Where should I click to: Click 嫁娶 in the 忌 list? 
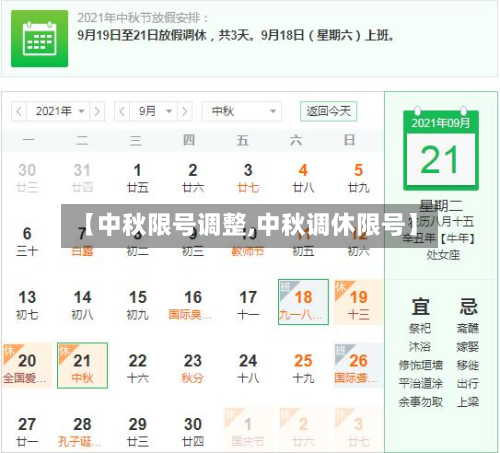[x=468, y=347]
